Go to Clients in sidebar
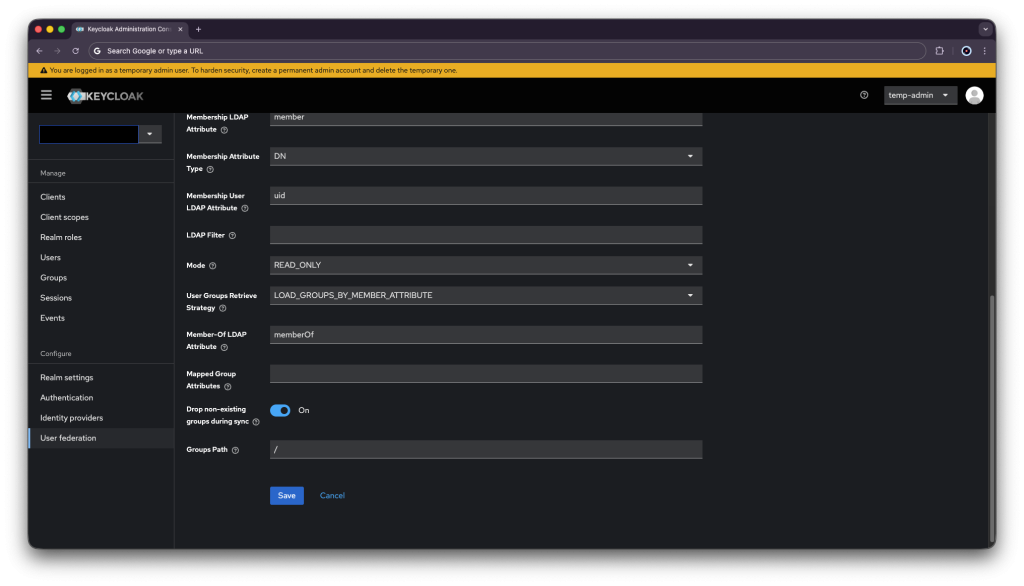The height and width of the screenshot is (586, 1024). tap(53, 197)
